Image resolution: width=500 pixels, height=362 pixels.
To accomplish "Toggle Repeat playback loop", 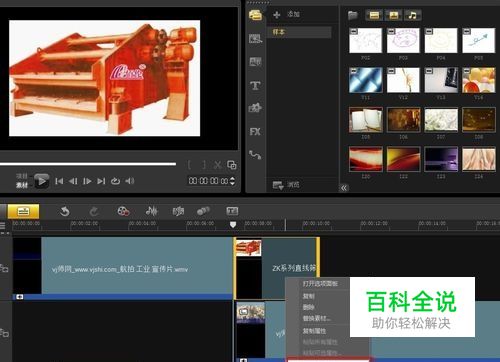I will 115,181.
